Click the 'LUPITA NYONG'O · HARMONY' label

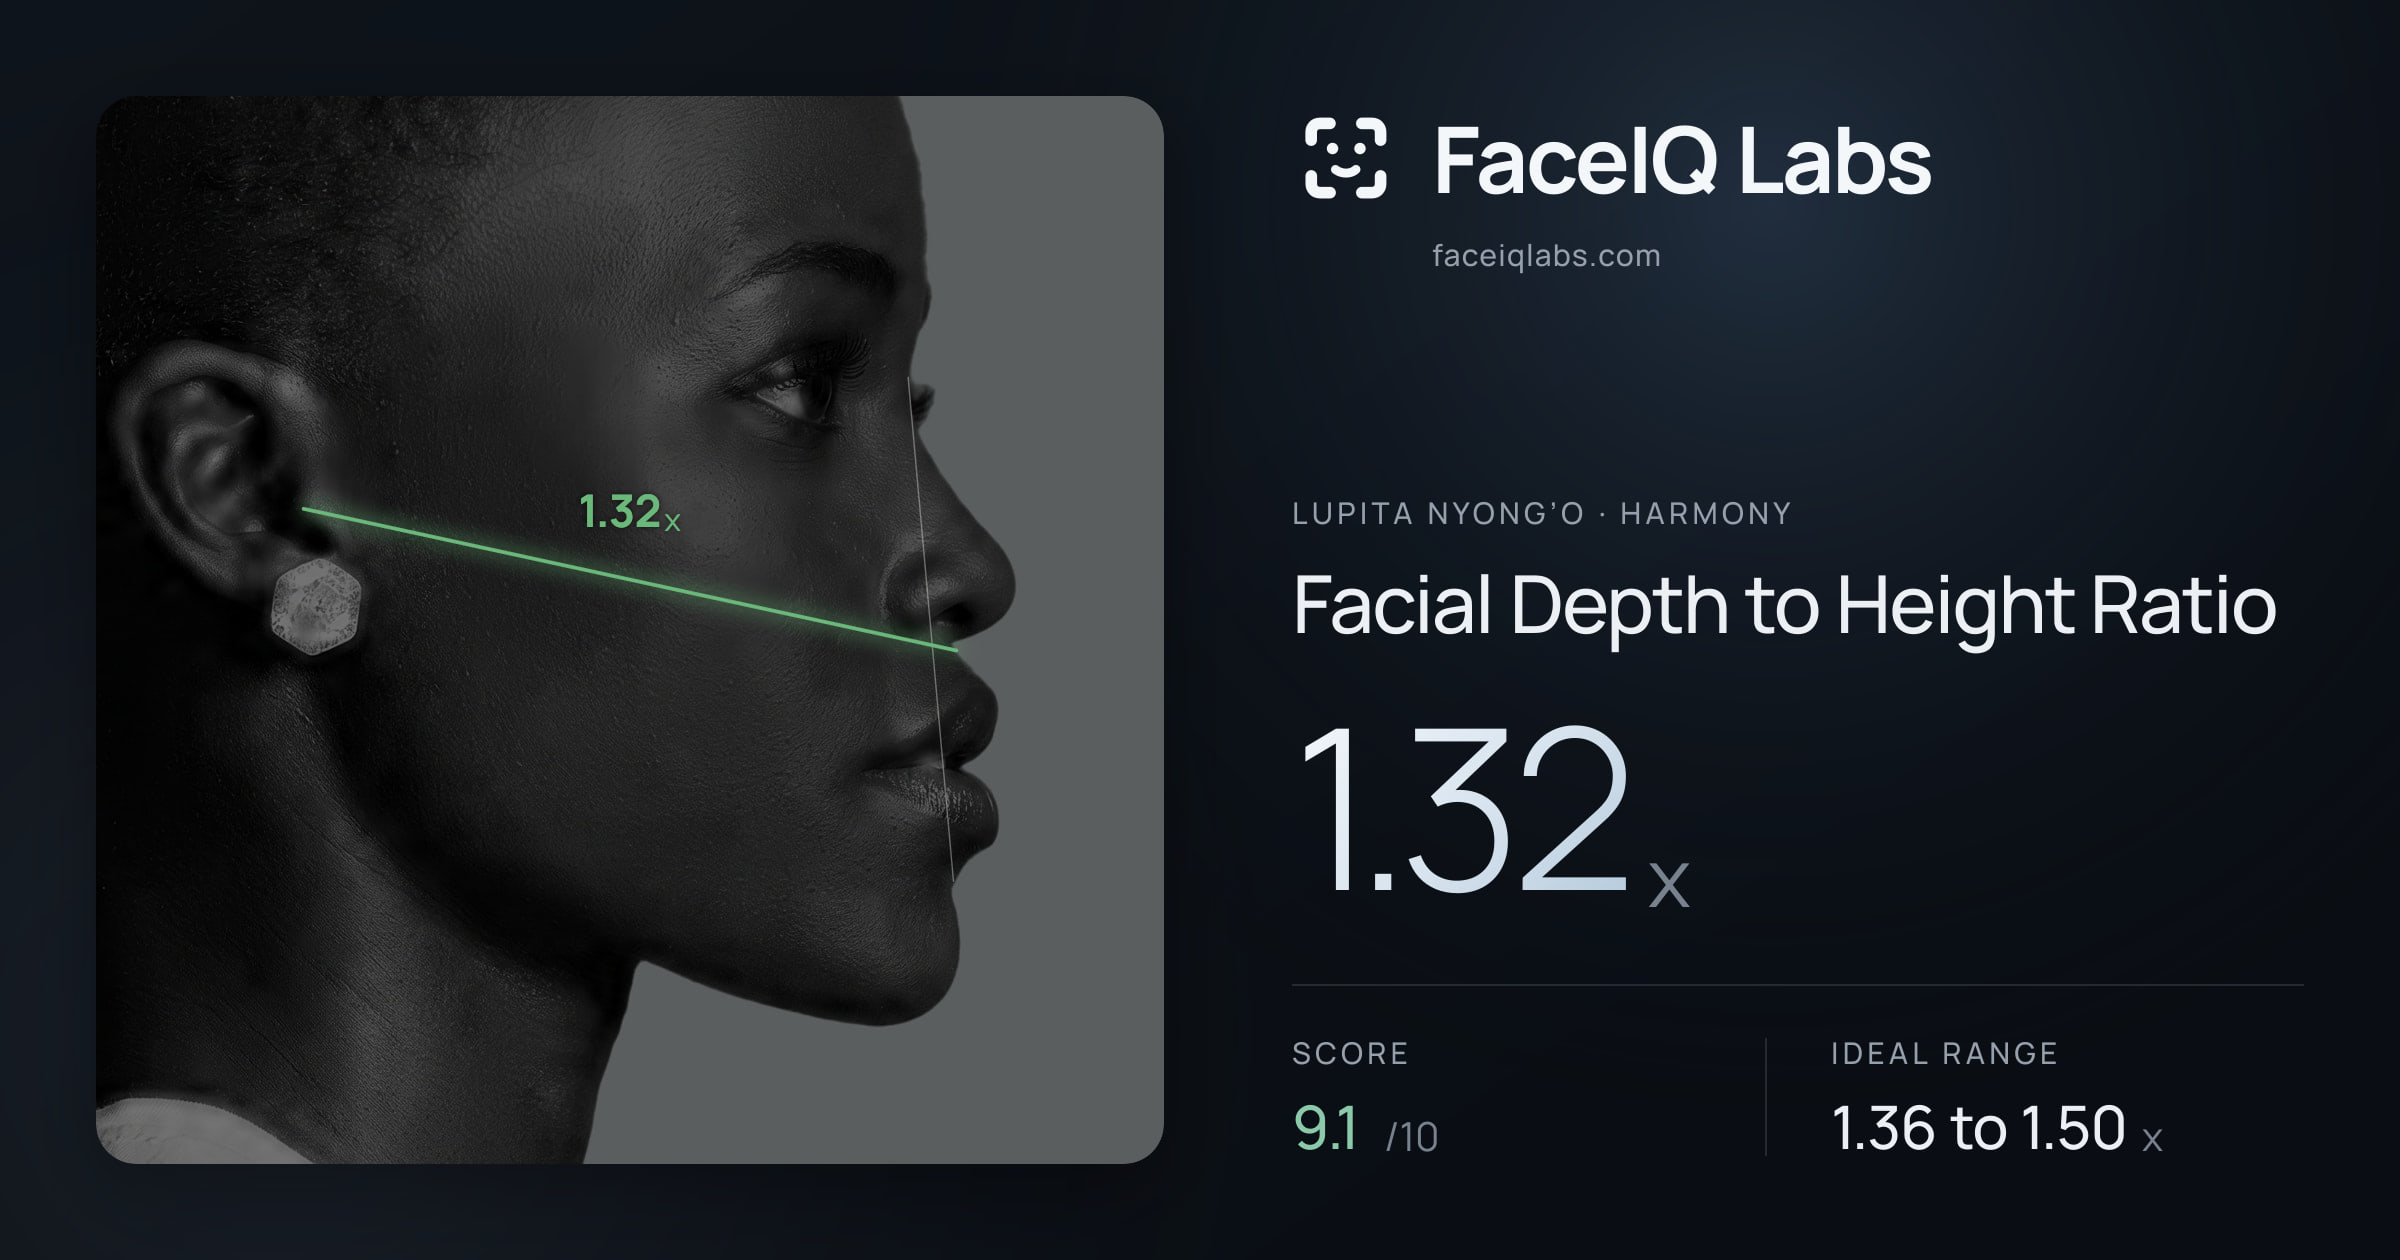tap(1541, 514)
